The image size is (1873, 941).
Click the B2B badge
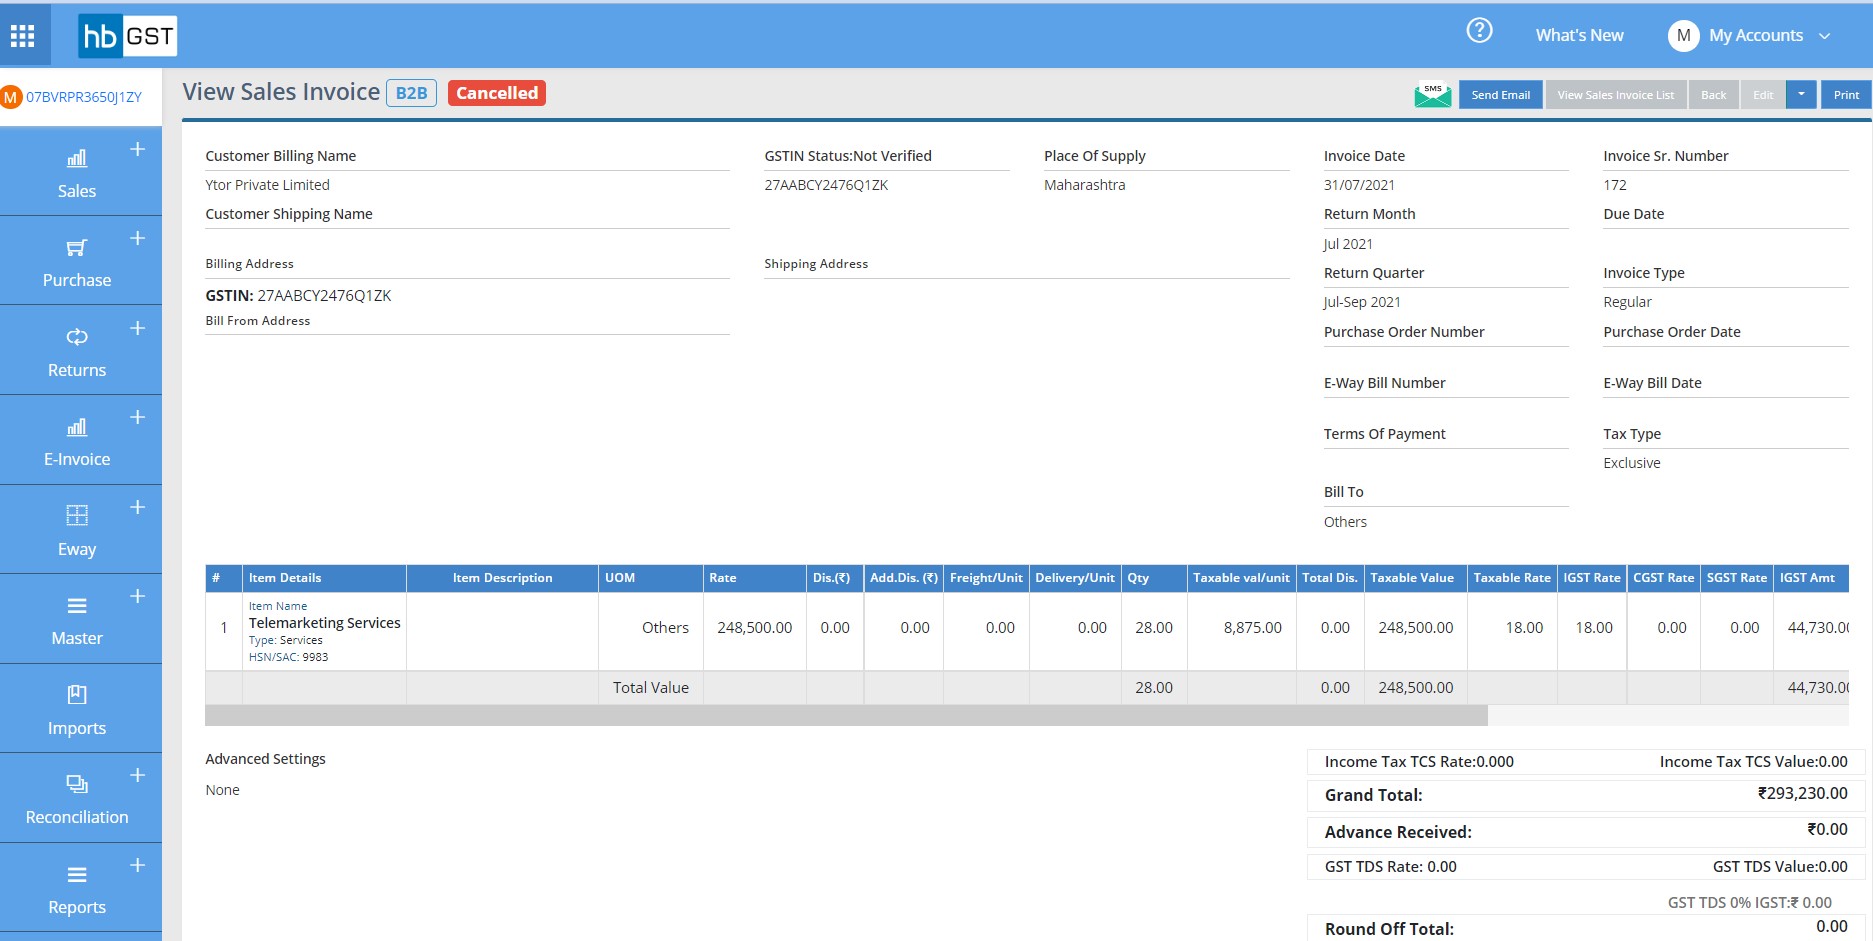(411, 93)
